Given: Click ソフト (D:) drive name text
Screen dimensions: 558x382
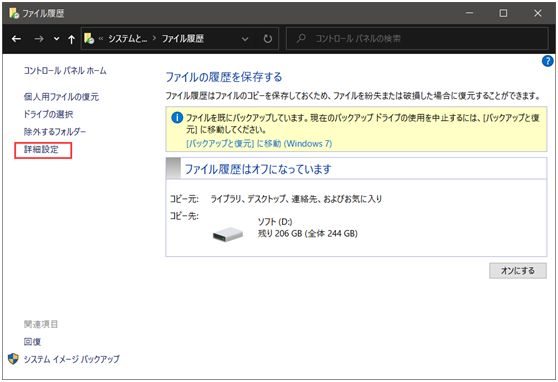Looking at the screenshot, I should pyautogui.click(x=275, y=222).
